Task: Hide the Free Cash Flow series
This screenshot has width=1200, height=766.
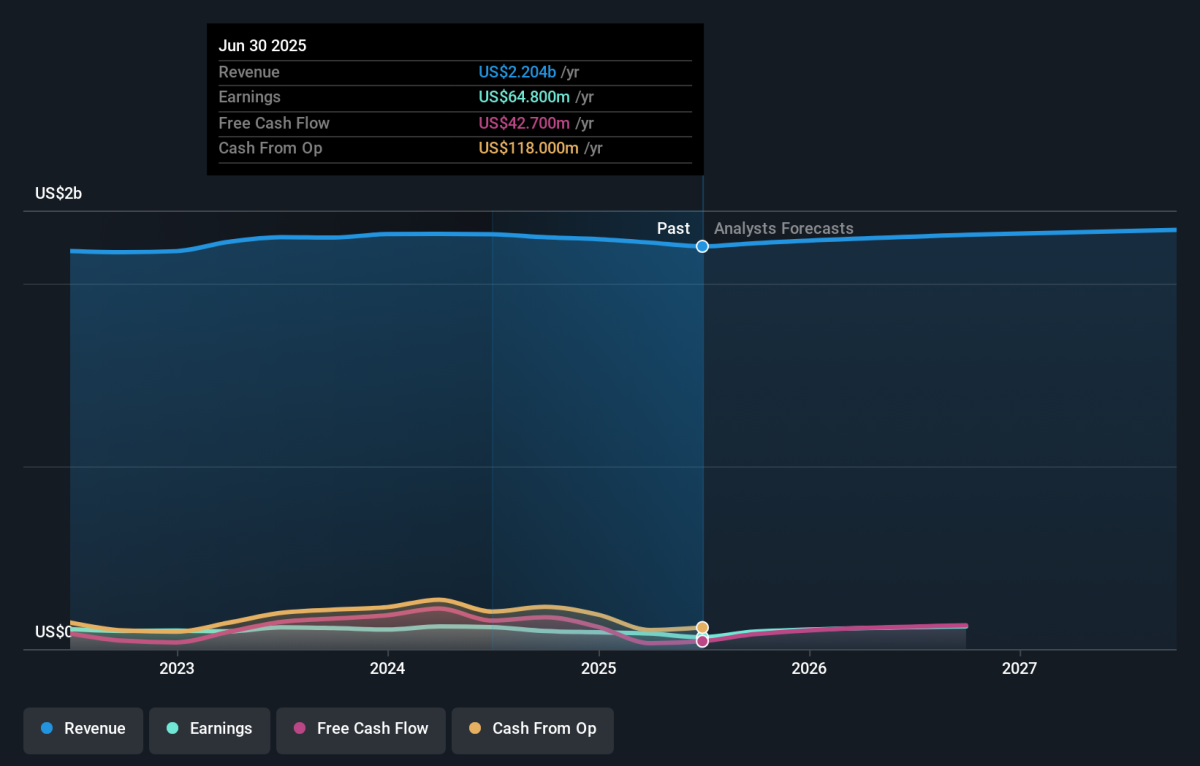Action: [x=361, y=729]
